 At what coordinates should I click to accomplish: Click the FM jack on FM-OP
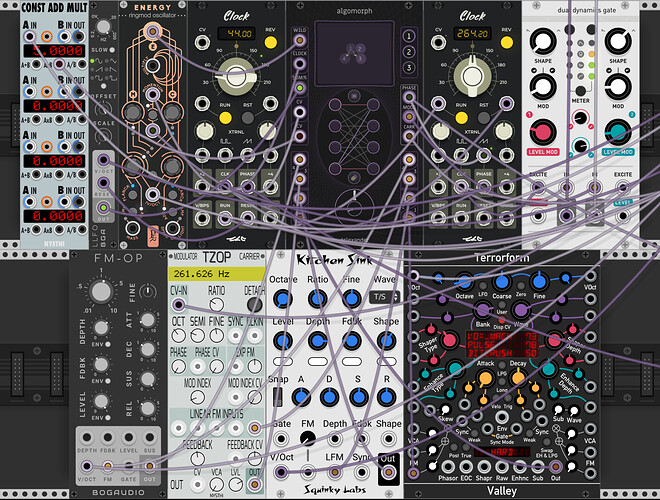click(x=108, y=466)
